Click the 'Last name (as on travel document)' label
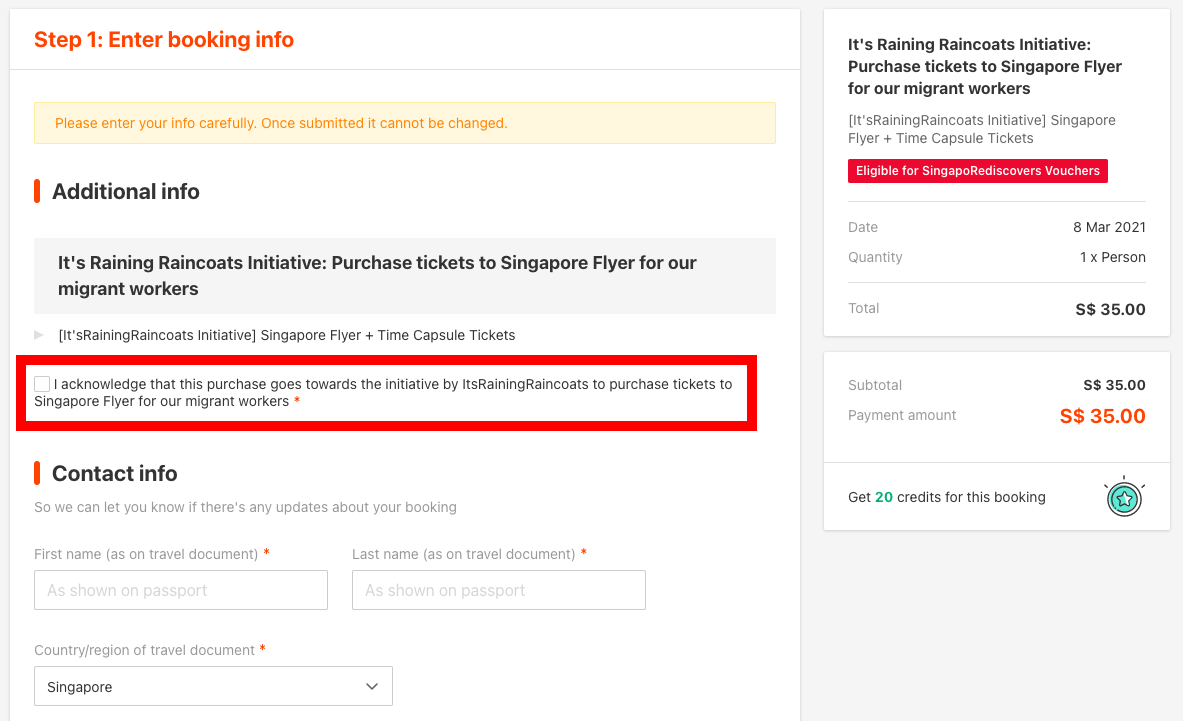Screen dimensions: 1183x721 463,554
